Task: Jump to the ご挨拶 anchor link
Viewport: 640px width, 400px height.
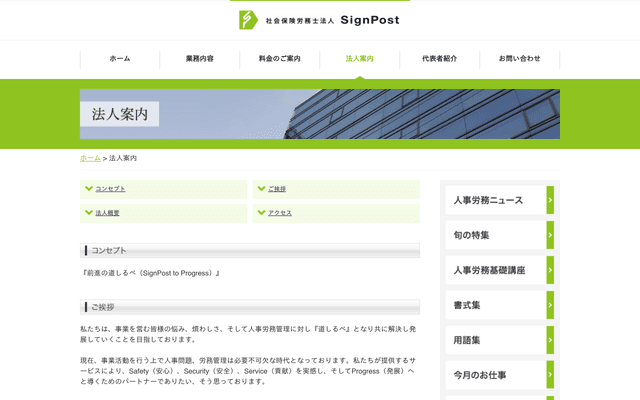Action: pos(277,189)
